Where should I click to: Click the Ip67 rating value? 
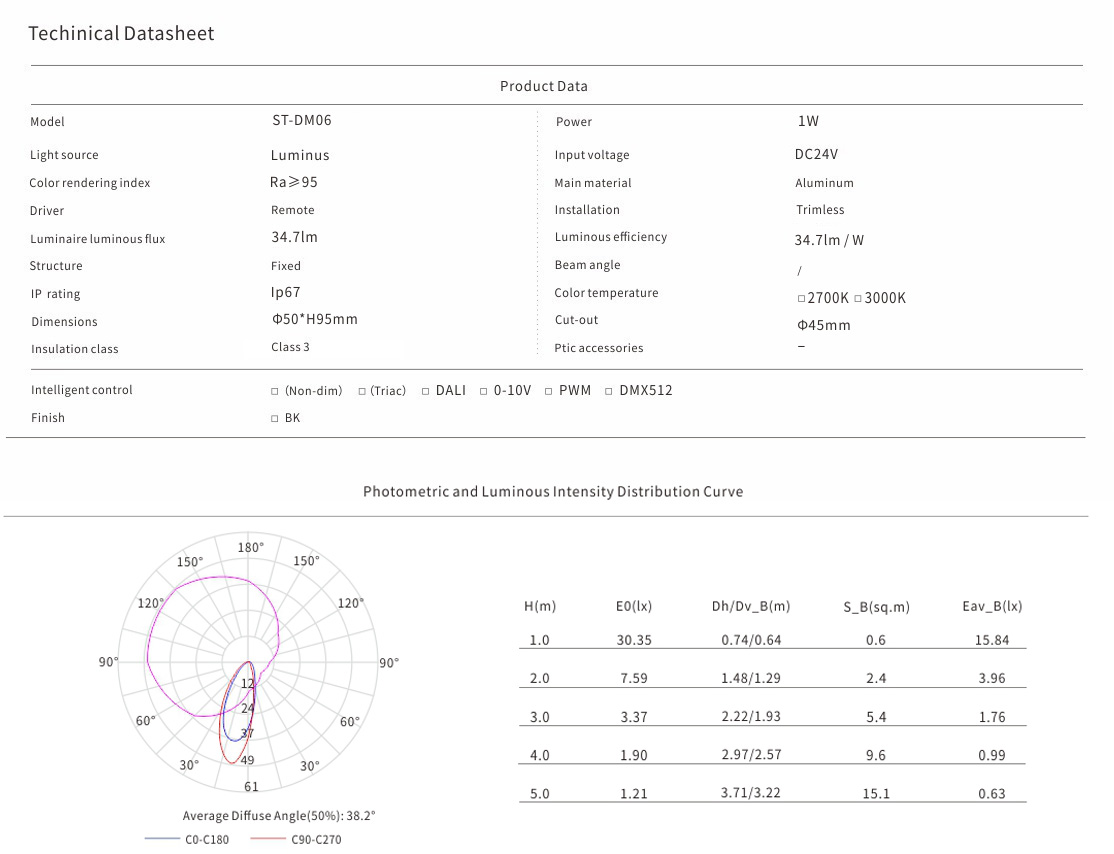click(285, 292)
